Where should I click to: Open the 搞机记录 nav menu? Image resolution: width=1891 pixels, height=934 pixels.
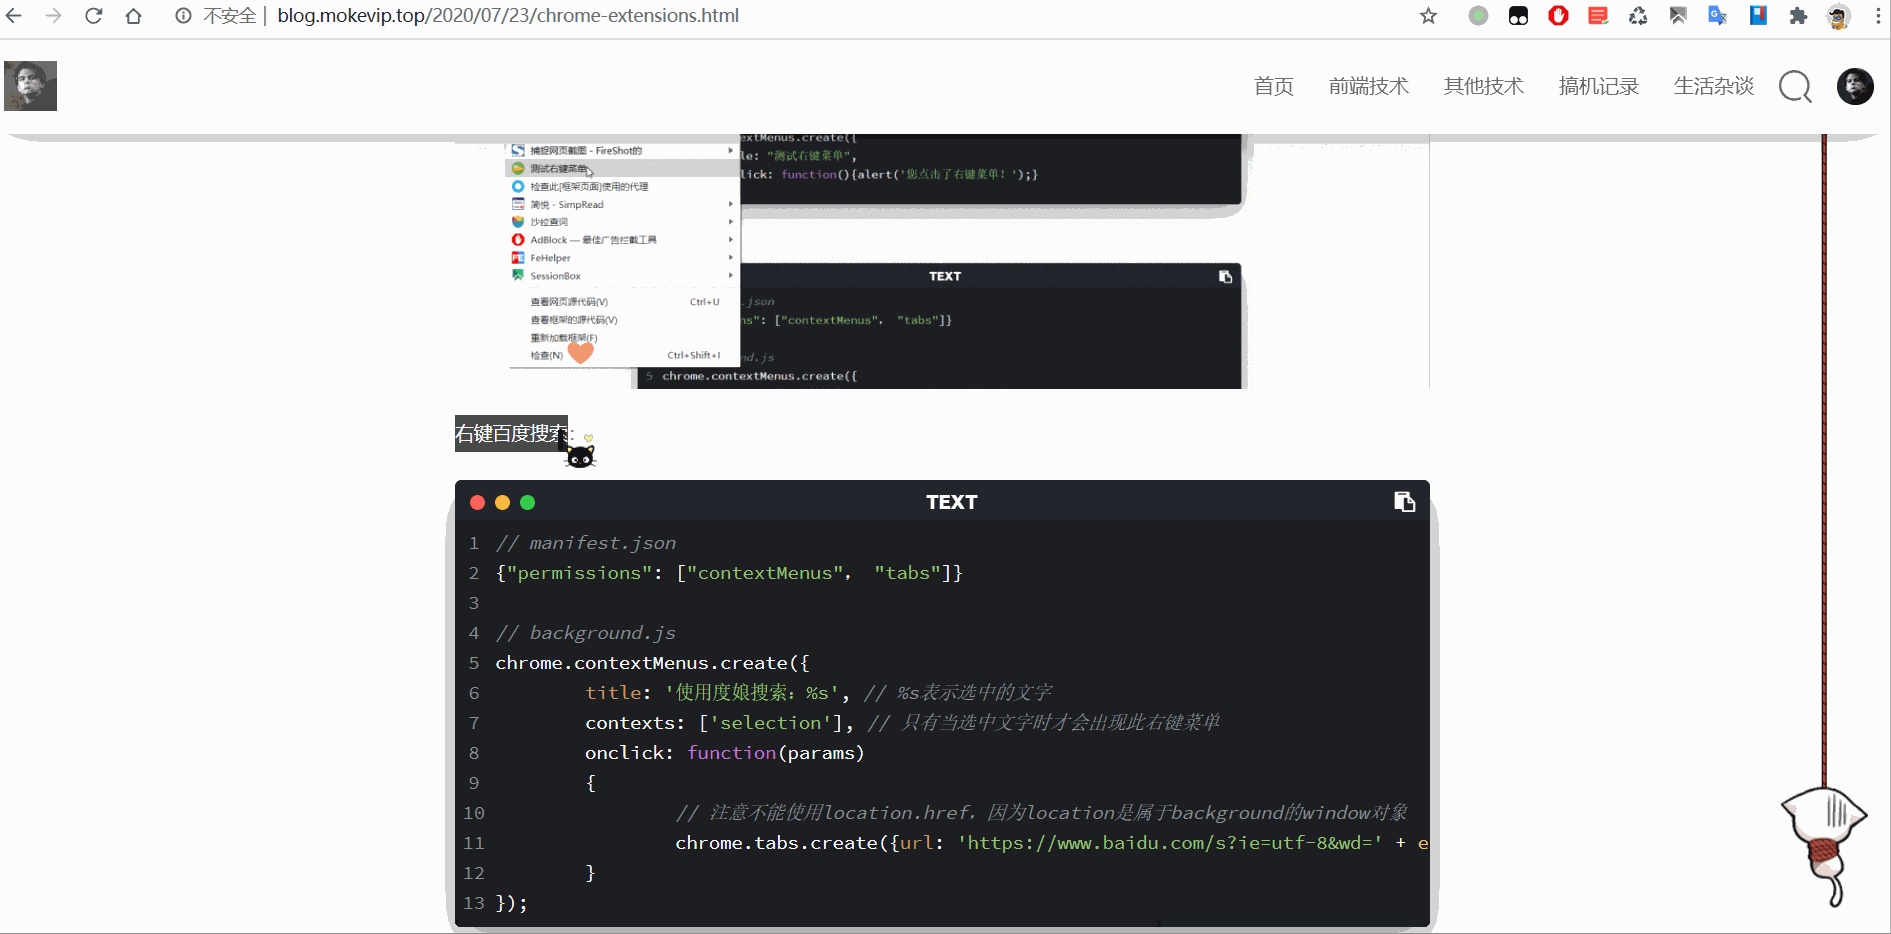pos(1598,86)
